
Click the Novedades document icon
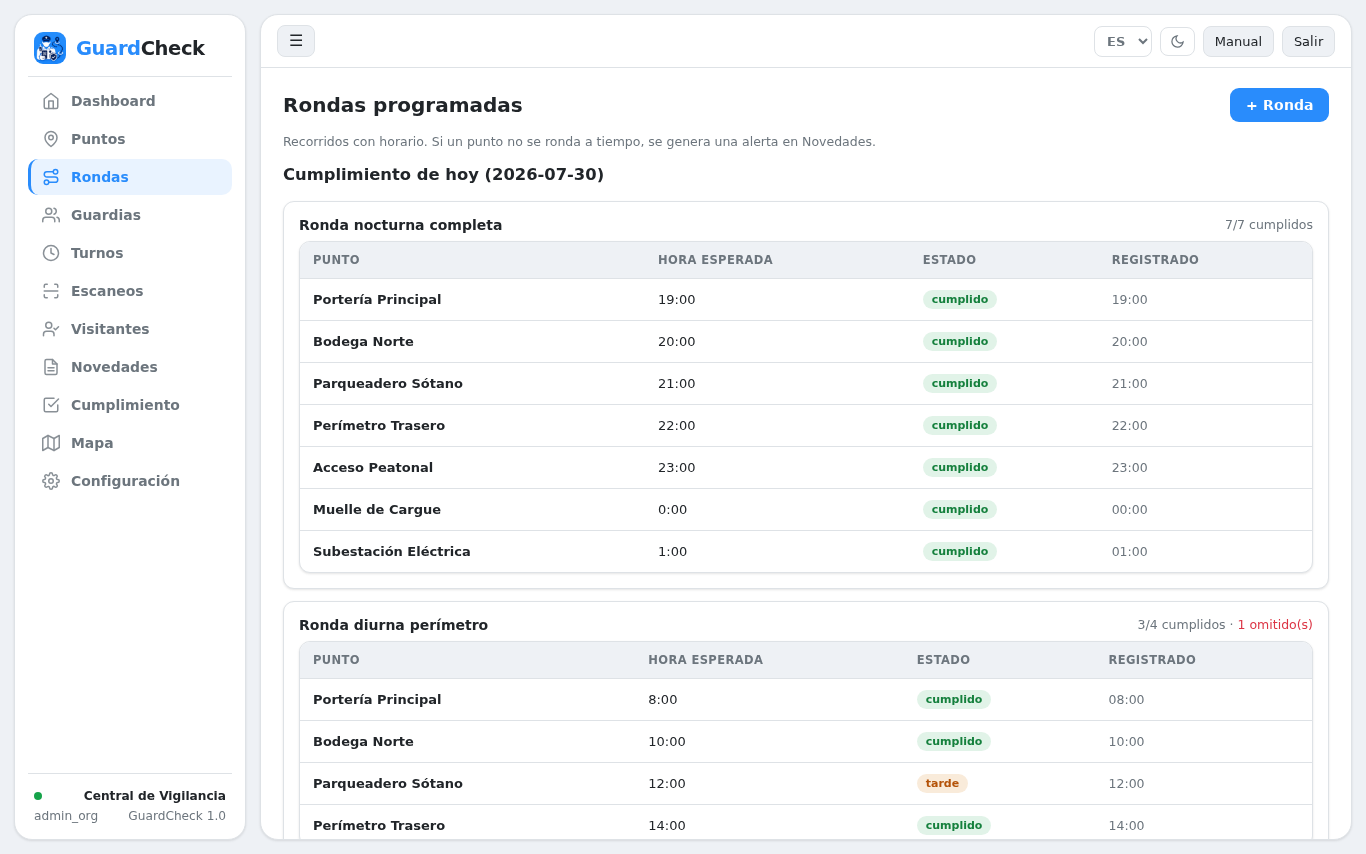[51, 367]
